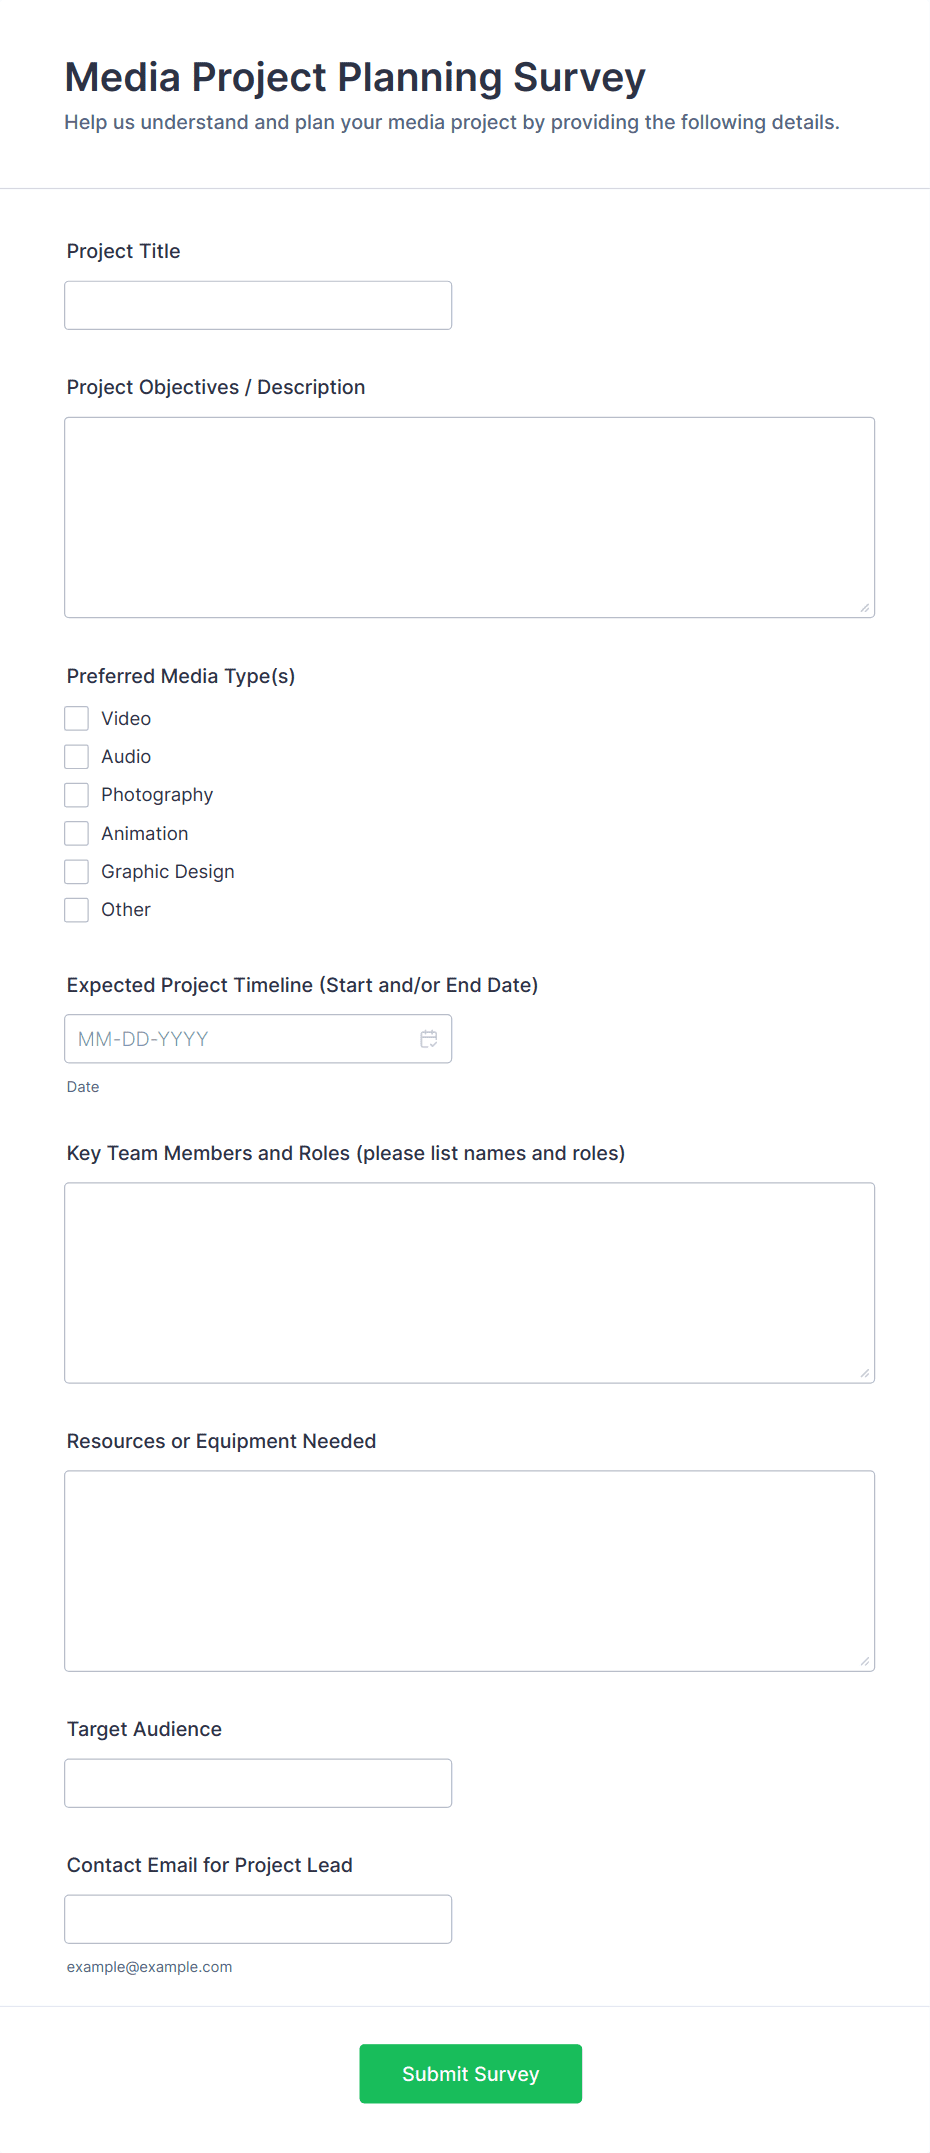Focus the Contact Email input field
The height and width of the screenshot is (2153, 930).
258,1919
